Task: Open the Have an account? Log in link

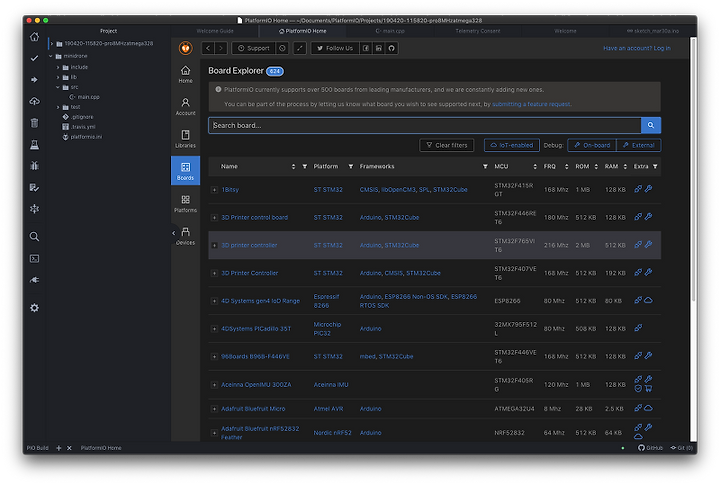Action: [636, 48]
